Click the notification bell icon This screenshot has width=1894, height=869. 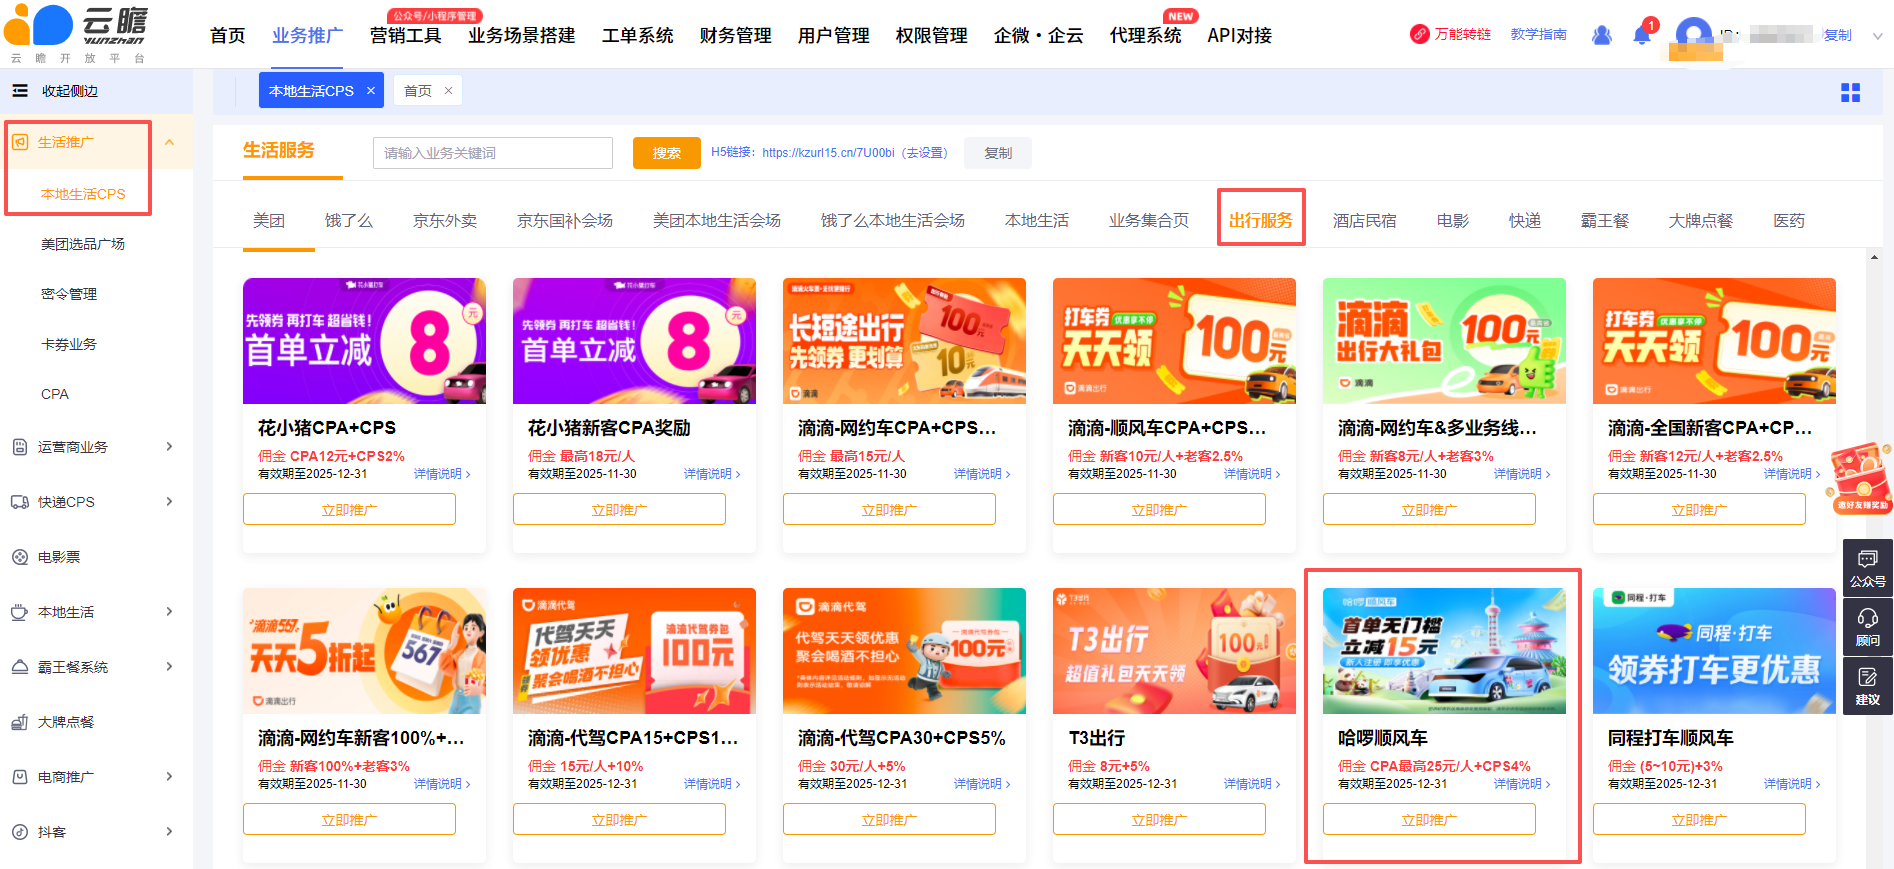(1641, 35)
